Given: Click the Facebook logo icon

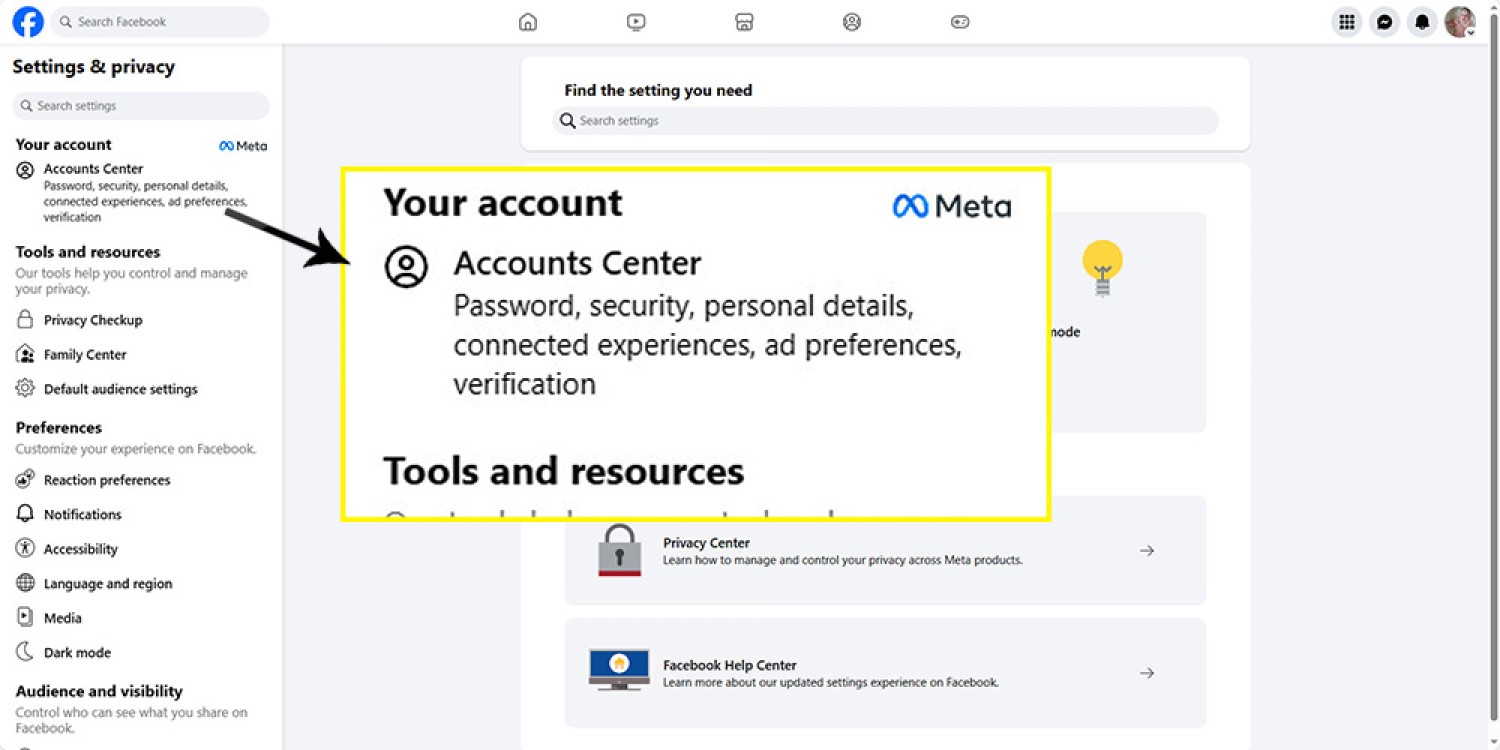Looking at the screenshot, I should [x=28, y=22].
